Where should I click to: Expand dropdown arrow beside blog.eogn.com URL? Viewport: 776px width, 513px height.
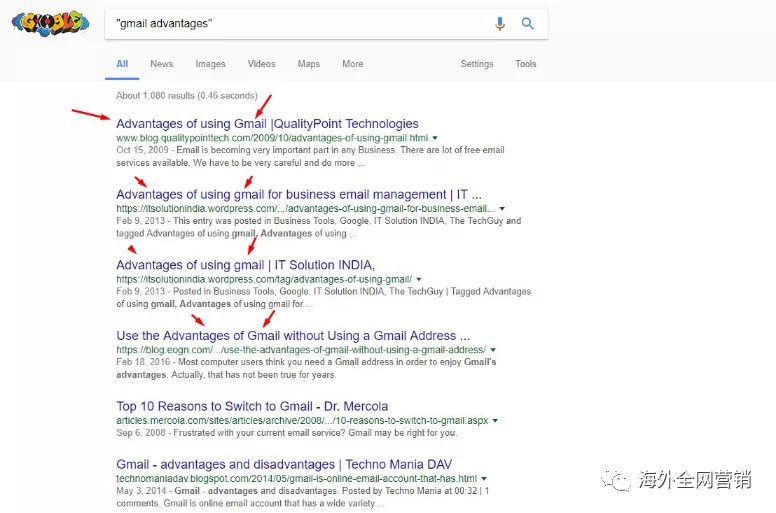point(493,350)
